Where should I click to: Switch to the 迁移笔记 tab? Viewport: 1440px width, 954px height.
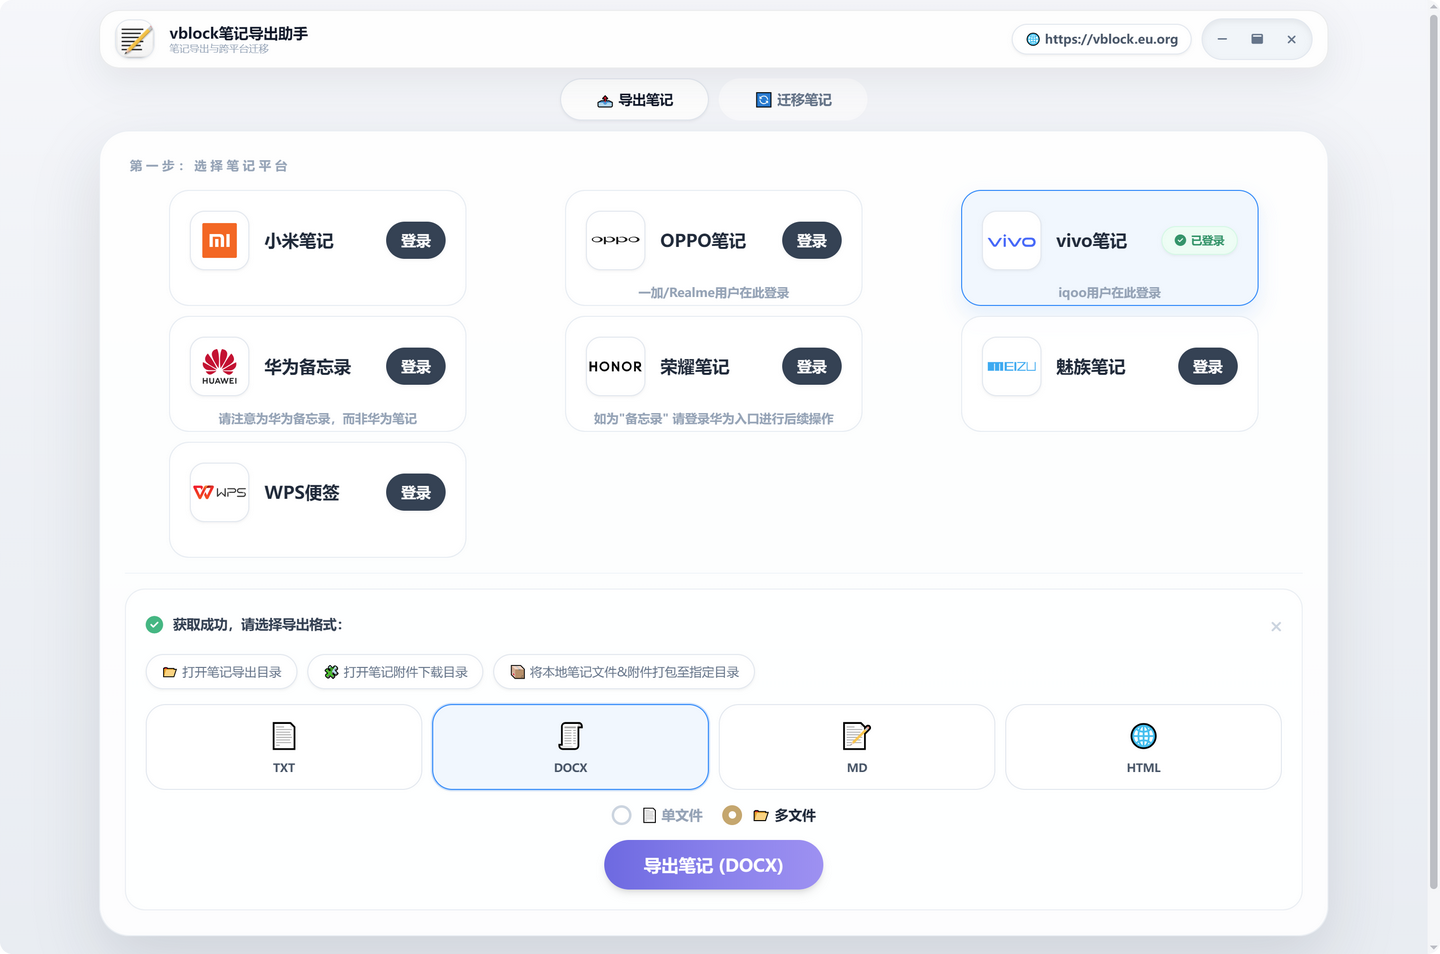(x=793, y=100)
